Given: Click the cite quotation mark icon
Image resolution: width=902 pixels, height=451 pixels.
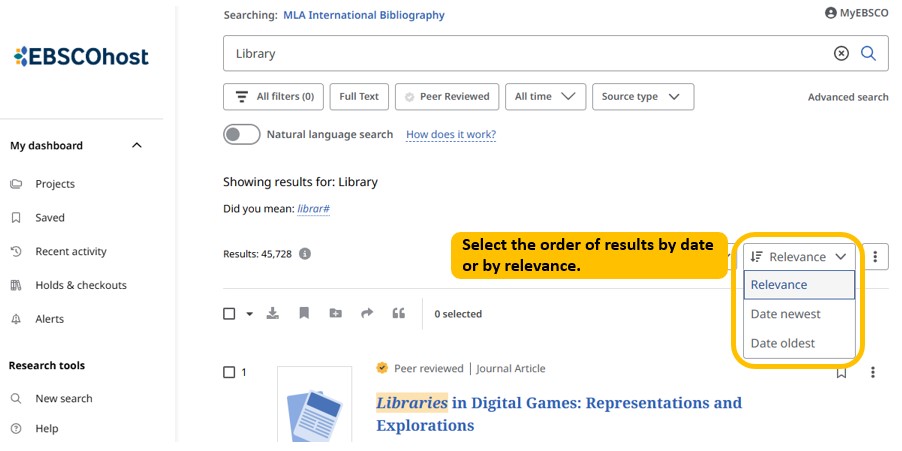Looking at the screenshot, I should pyautogui.click(x=399, y=314).
